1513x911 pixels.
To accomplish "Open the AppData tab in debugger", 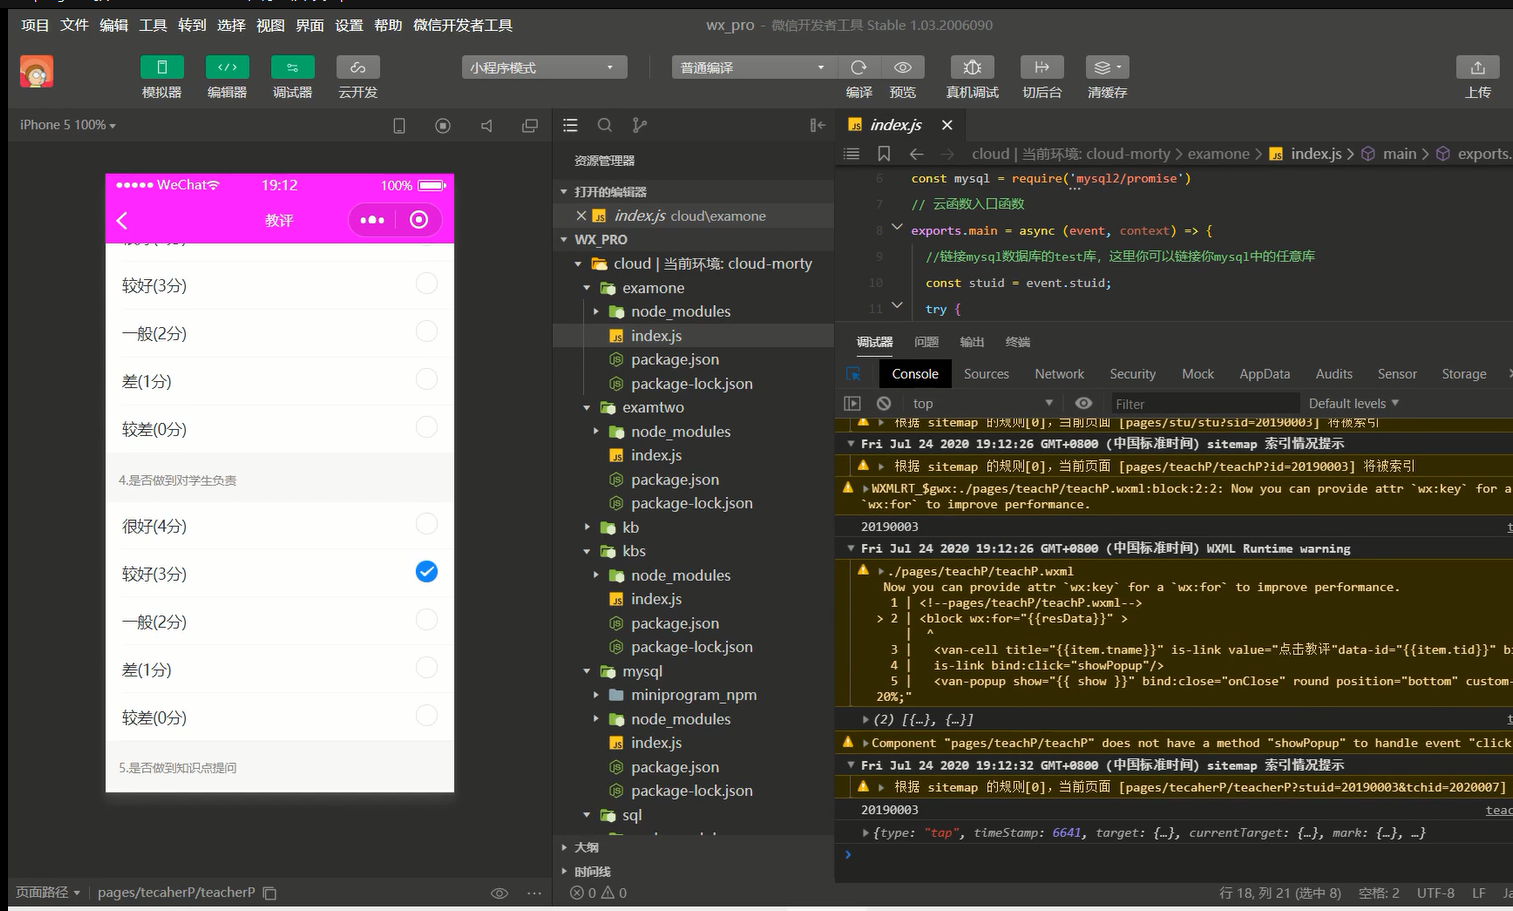I will pos(1264,374).
